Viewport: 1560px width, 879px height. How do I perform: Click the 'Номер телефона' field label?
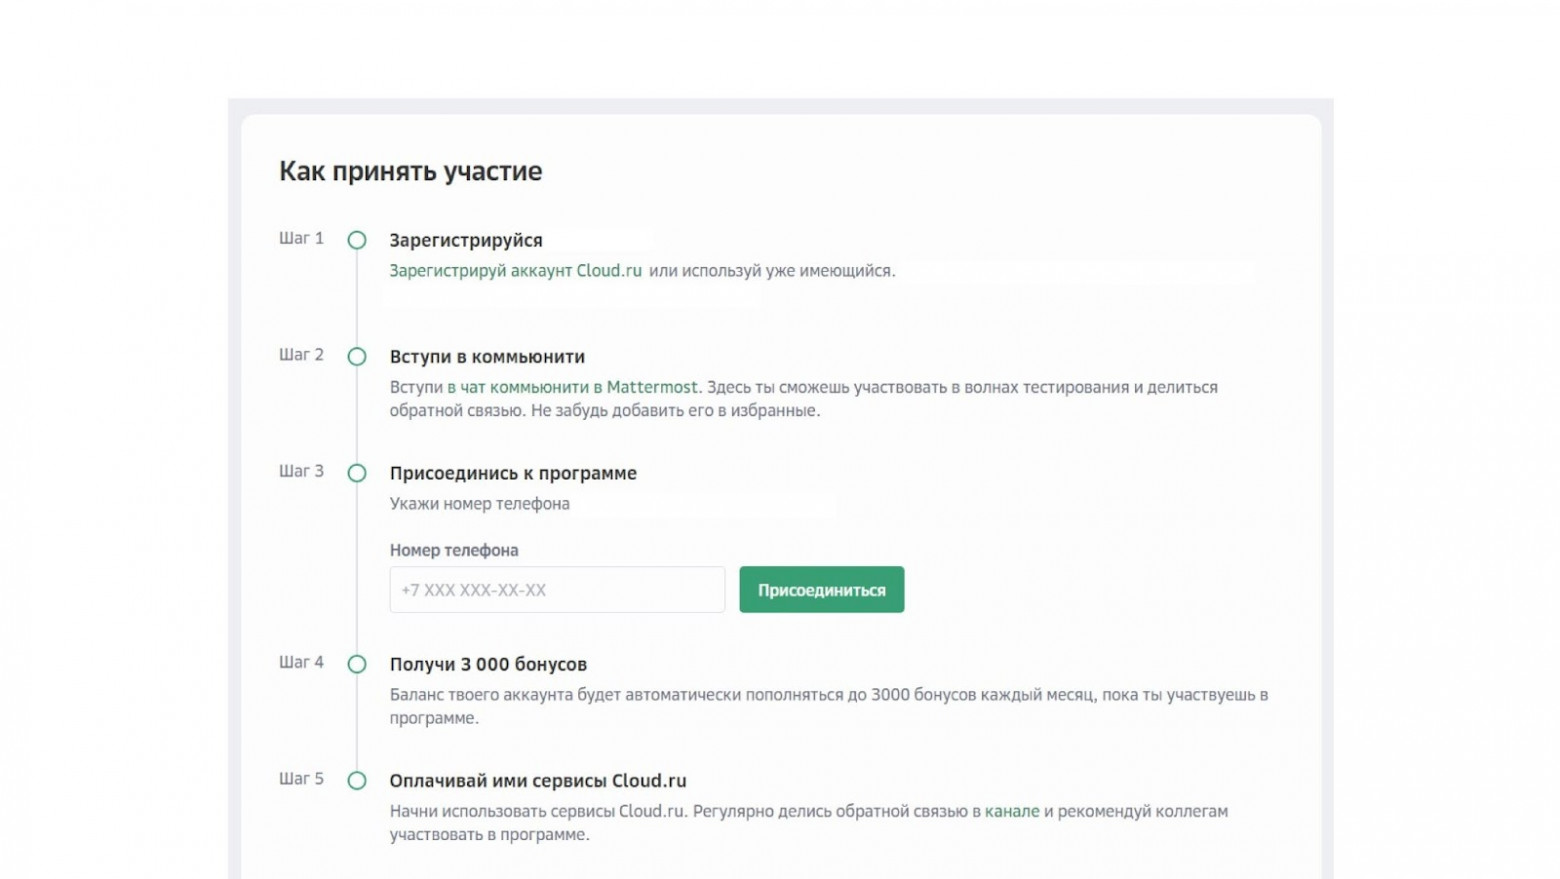[454, 550]
